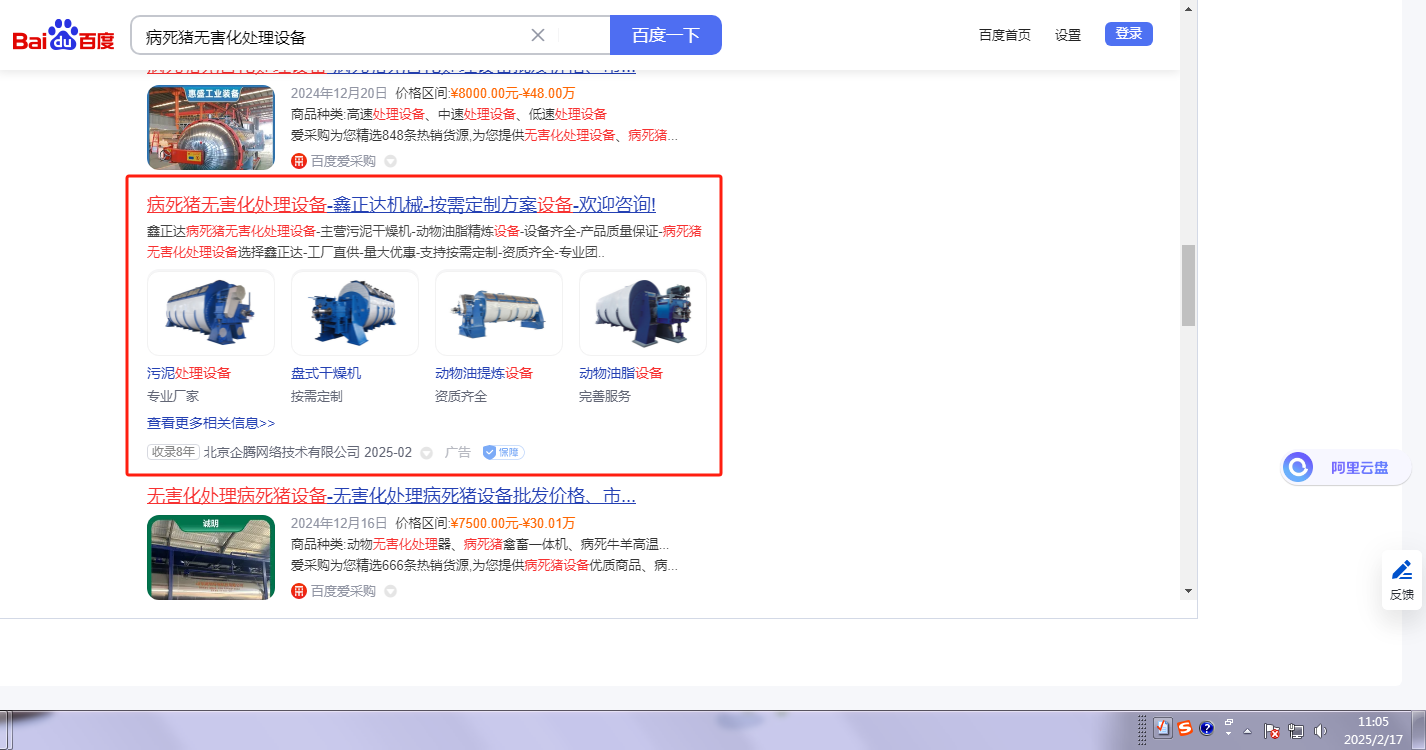Click 北京企腾网络技术有限公司 advertiser name
1426x750 pixels.
click(x=282, y=452)
